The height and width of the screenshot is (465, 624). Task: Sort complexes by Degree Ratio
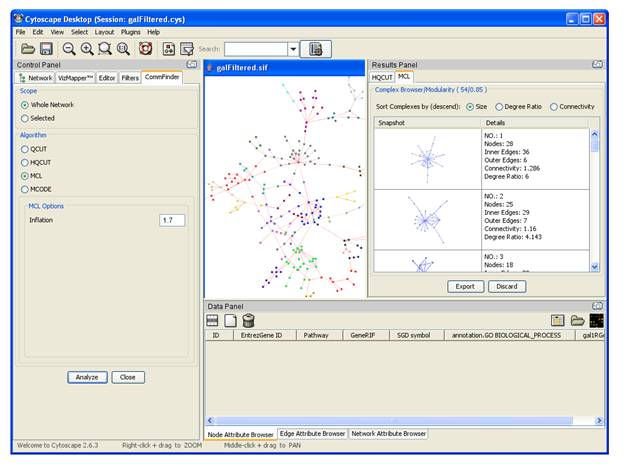click(499, 107)
